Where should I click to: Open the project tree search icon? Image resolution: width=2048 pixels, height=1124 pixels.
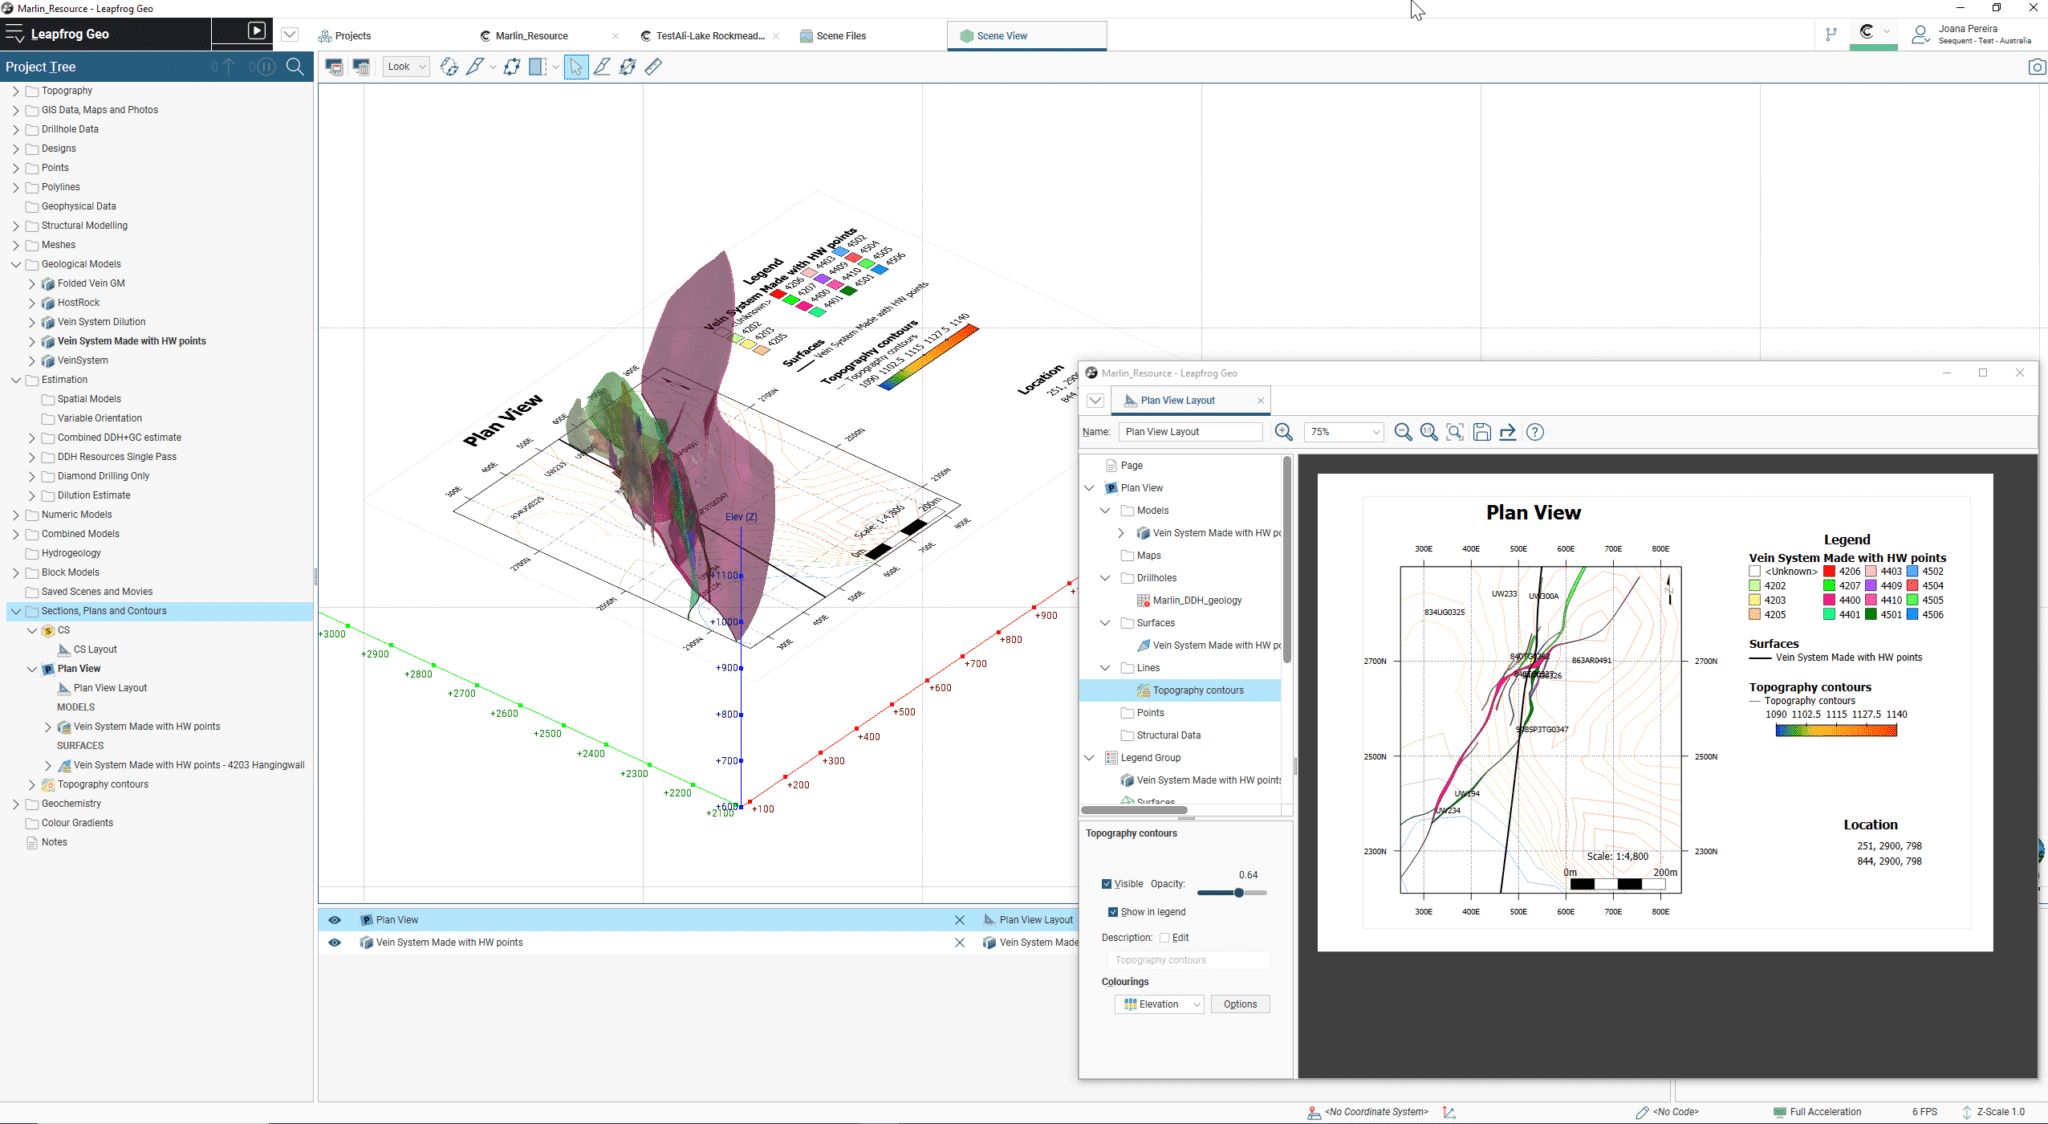pyautogui.click(x=295, y=67)
